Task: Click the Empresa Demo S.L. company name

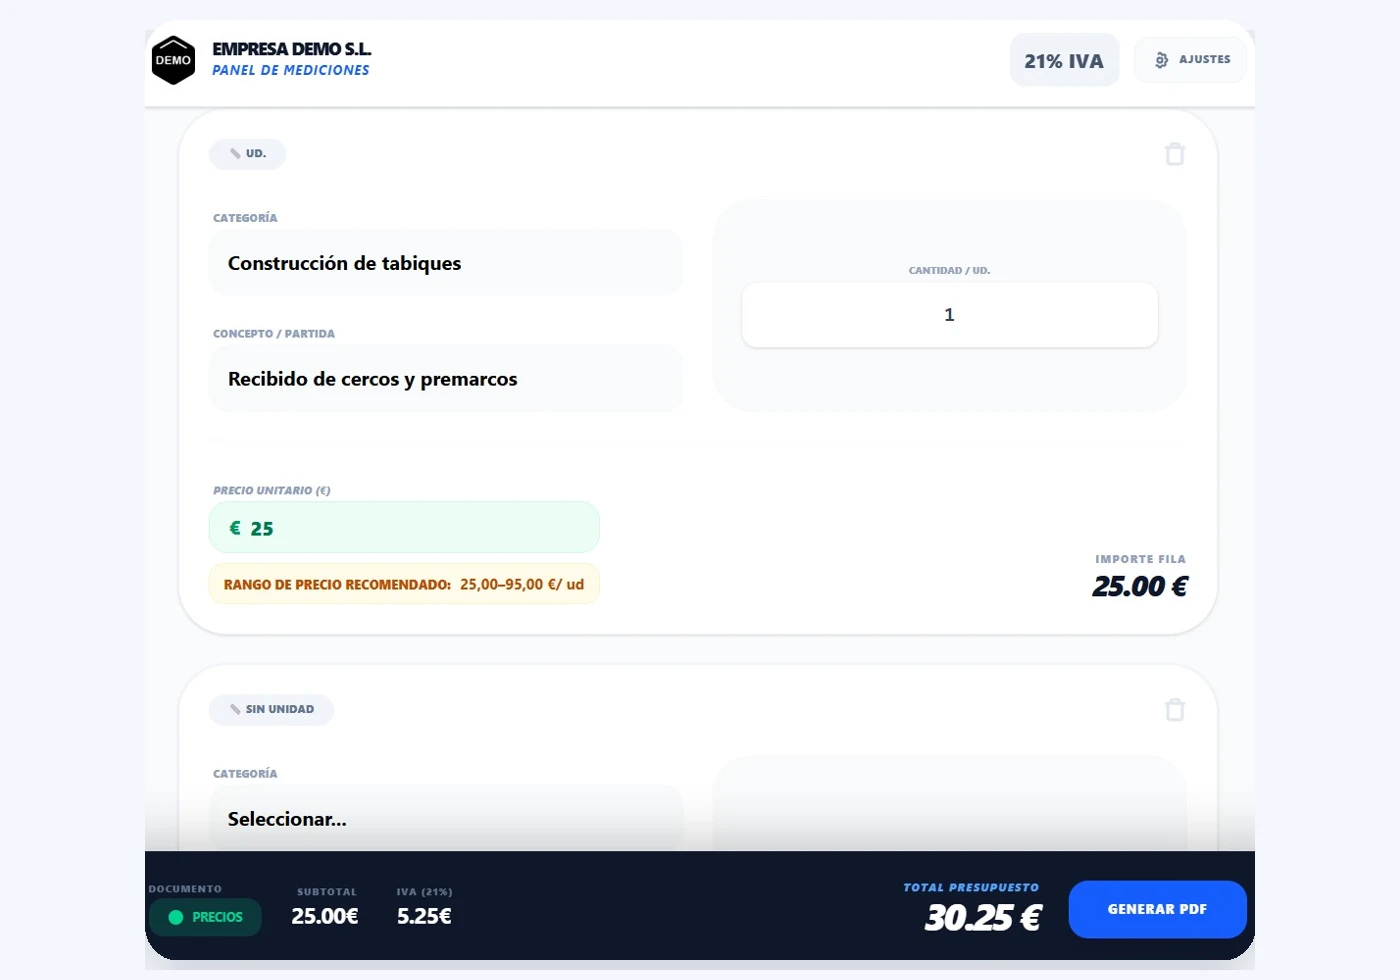Action: 291,49
